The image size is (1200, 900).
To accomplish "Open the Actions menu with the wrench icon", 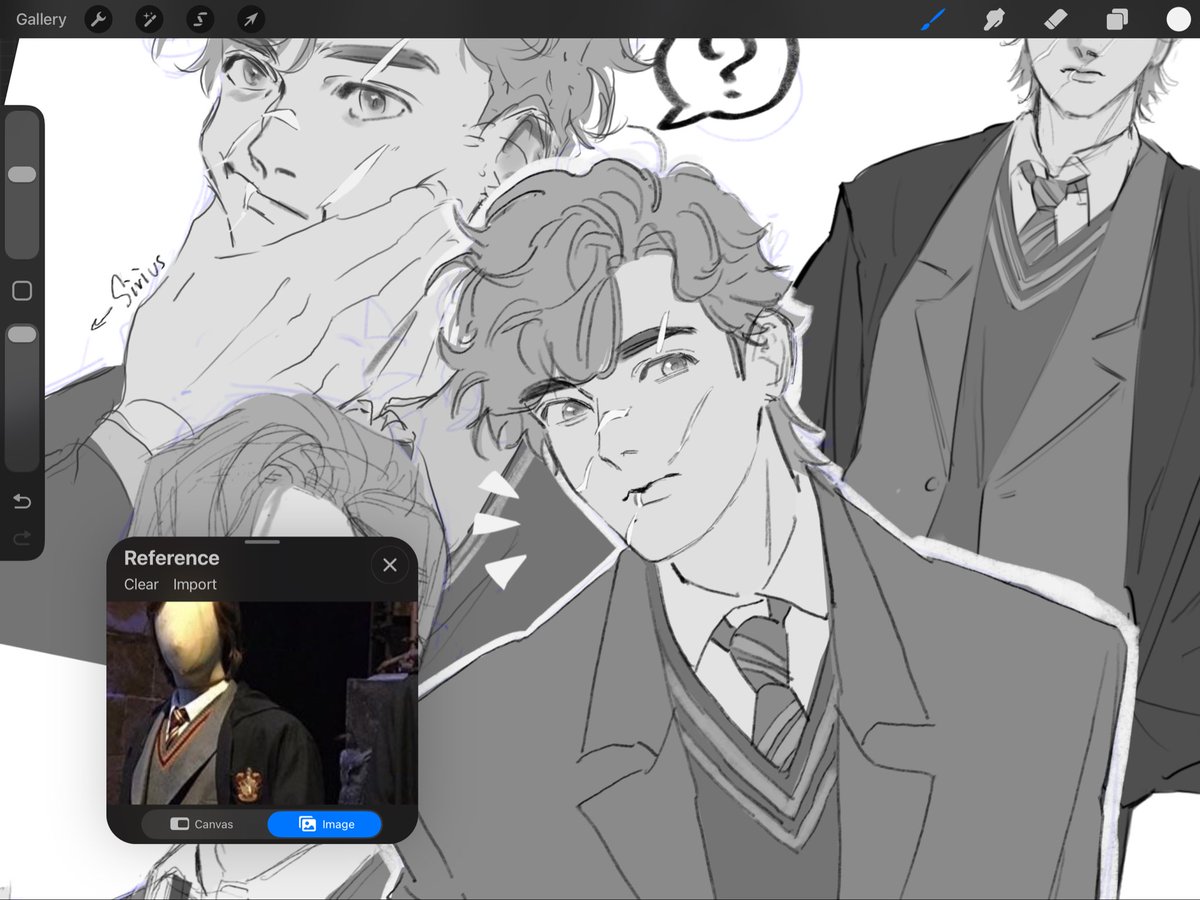I will click(98, 19).
